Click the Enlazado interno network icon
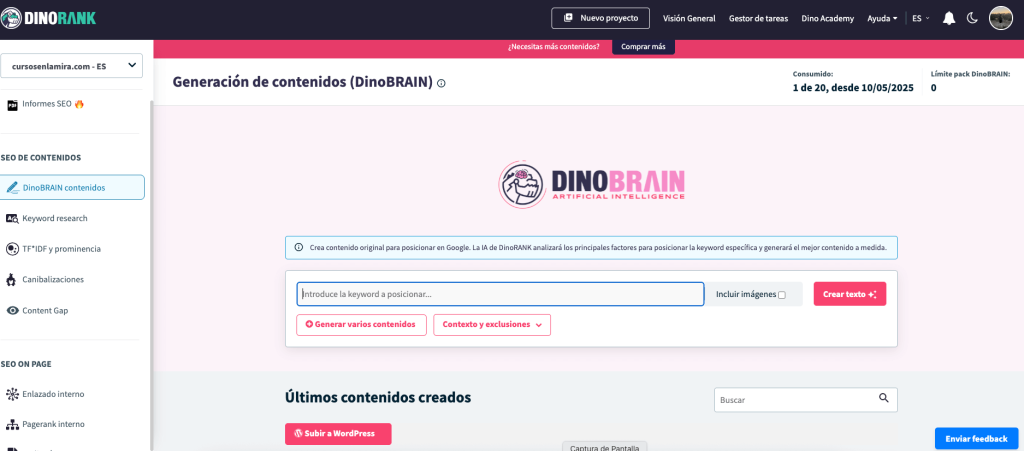 (x=12, y=394)
